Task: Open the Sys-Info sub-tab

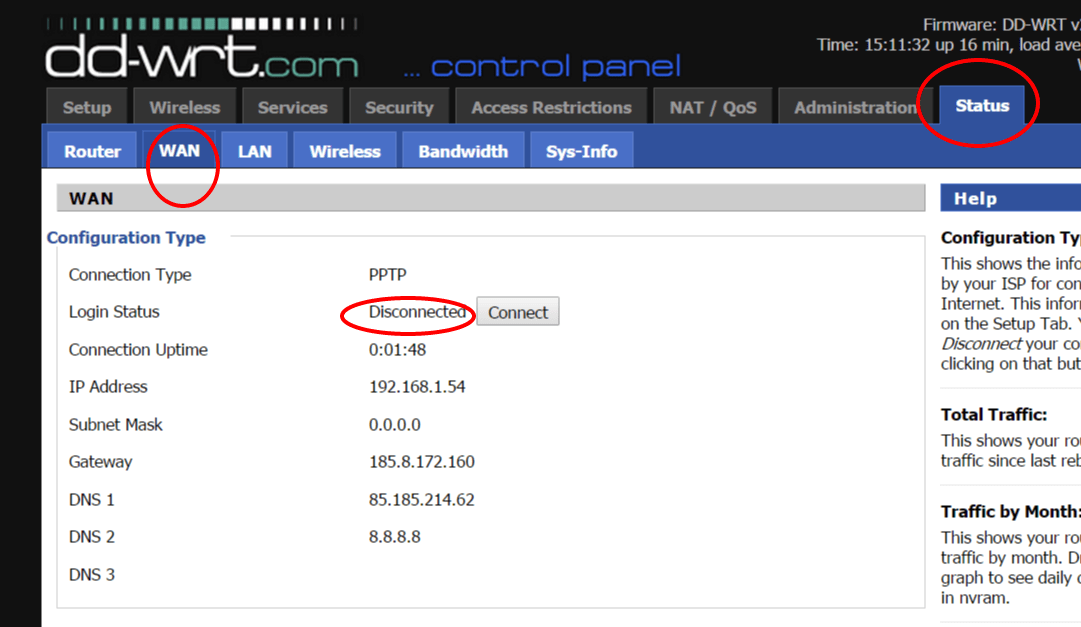Action: (x=581, y=150)
